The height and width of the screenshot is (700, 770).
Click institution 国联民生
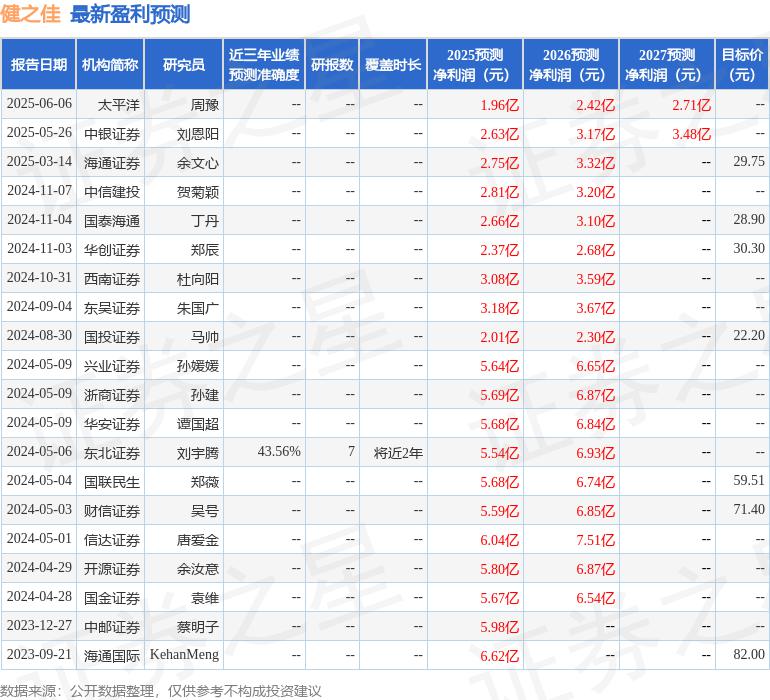[111, 481]
